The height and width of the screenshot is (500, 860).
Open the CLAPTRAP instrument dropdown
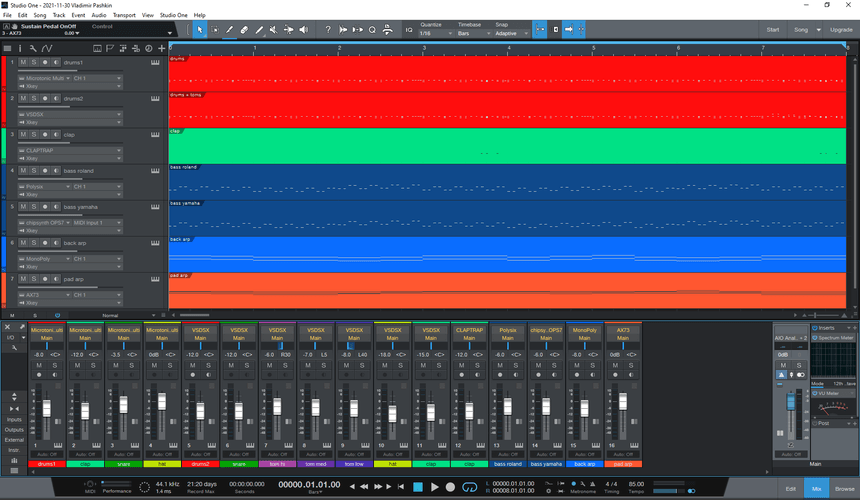point(70,151)
